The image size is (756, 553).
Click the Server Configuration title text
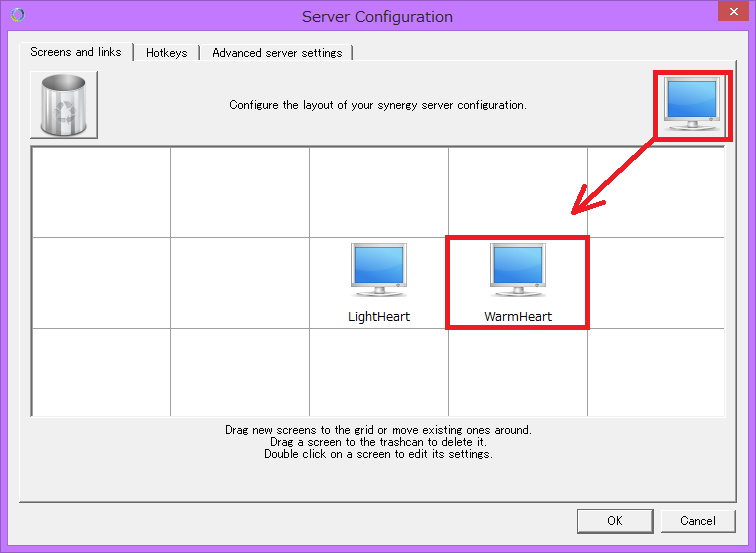pyautogui.click(x=377, y=17)
